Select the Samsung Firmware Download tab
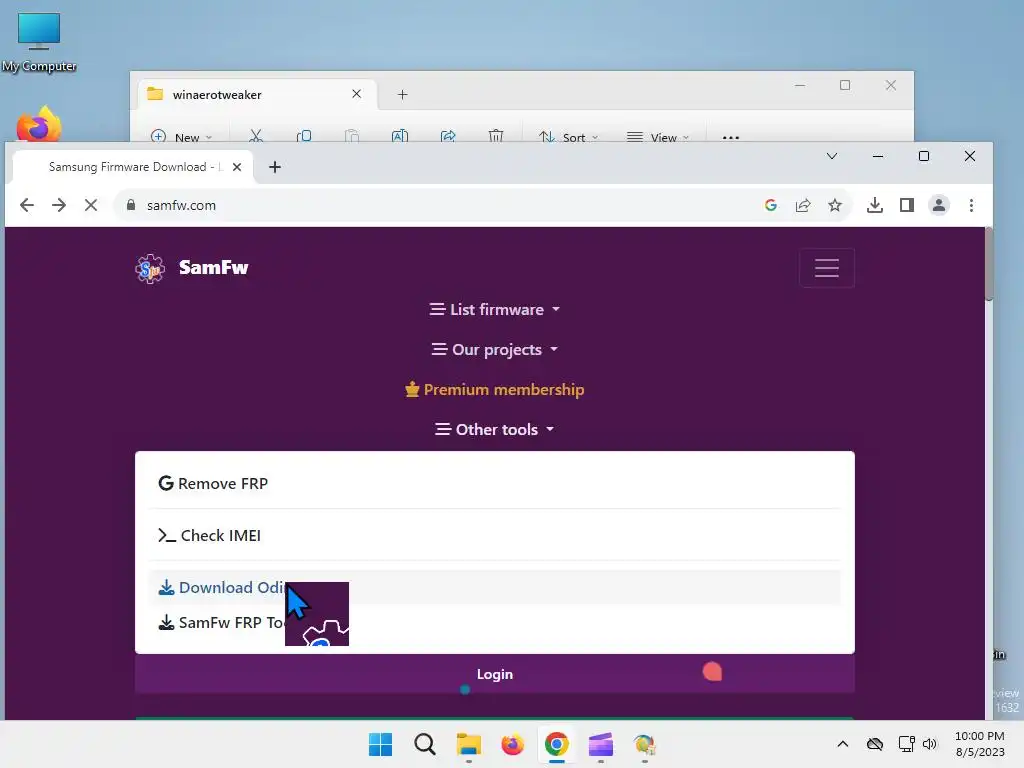Image resolution: width=1024 pixels, height=768 pixels. 133,167
